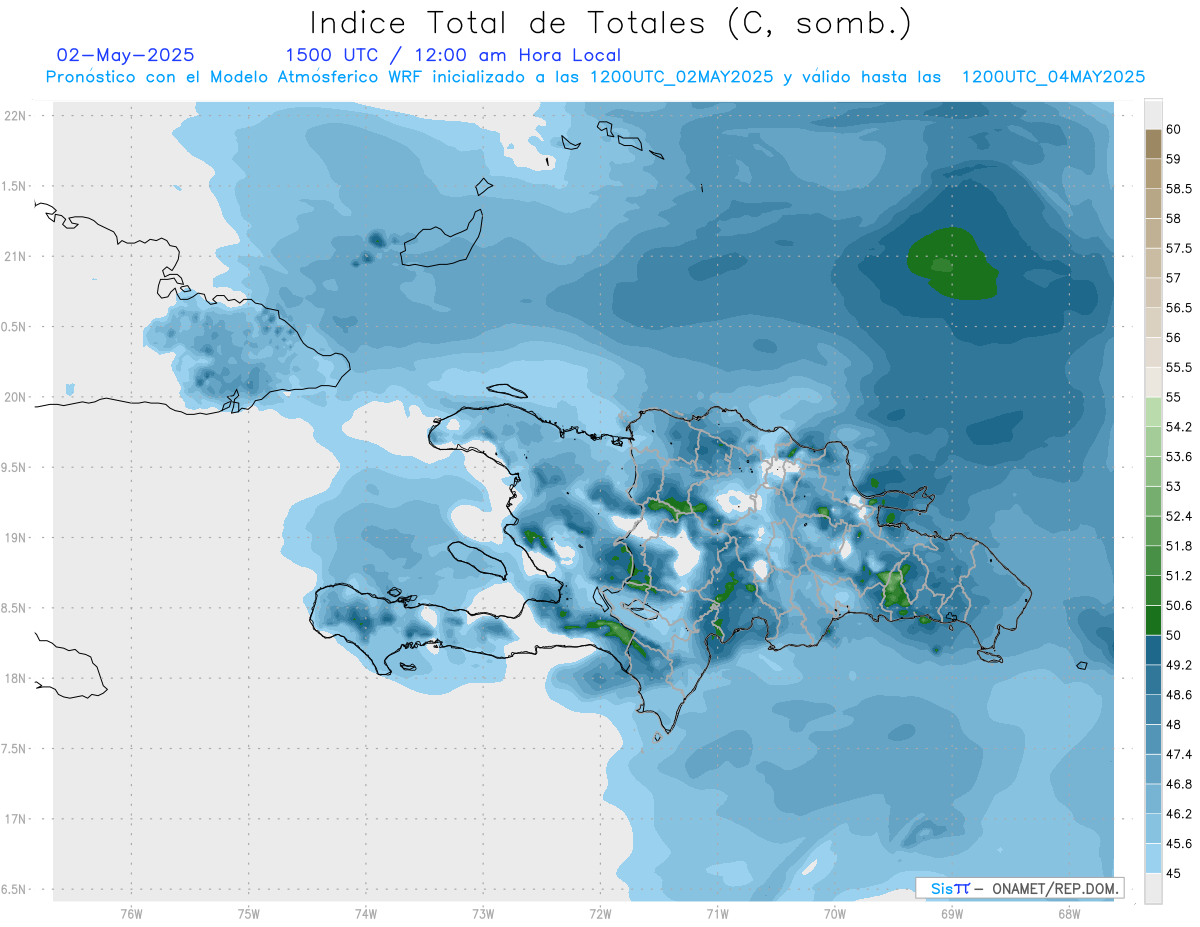This screenshot has width=1200, height=927.
Task: Click the "75W" longitude label
Action: [248, 913]
